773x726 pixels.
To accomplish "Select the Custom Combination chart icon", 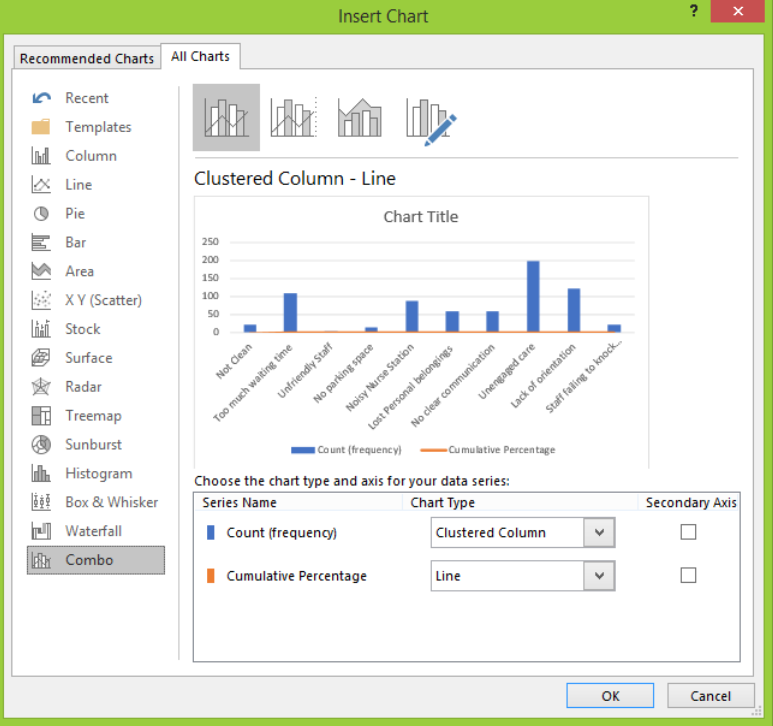I will click(430, 121).
